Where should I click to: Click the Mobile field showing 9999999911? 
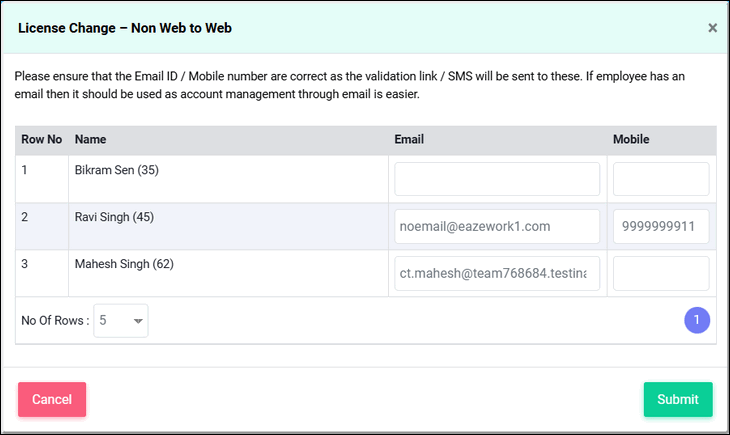click(x=661, y=226)
